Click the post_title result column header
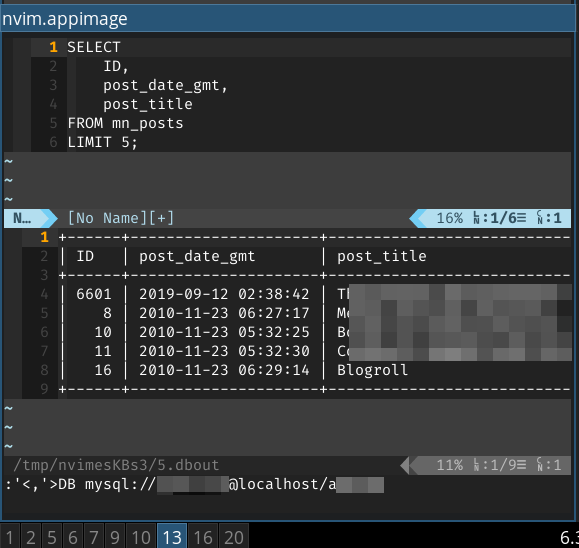579x548 pixels. tap(382, 256)
